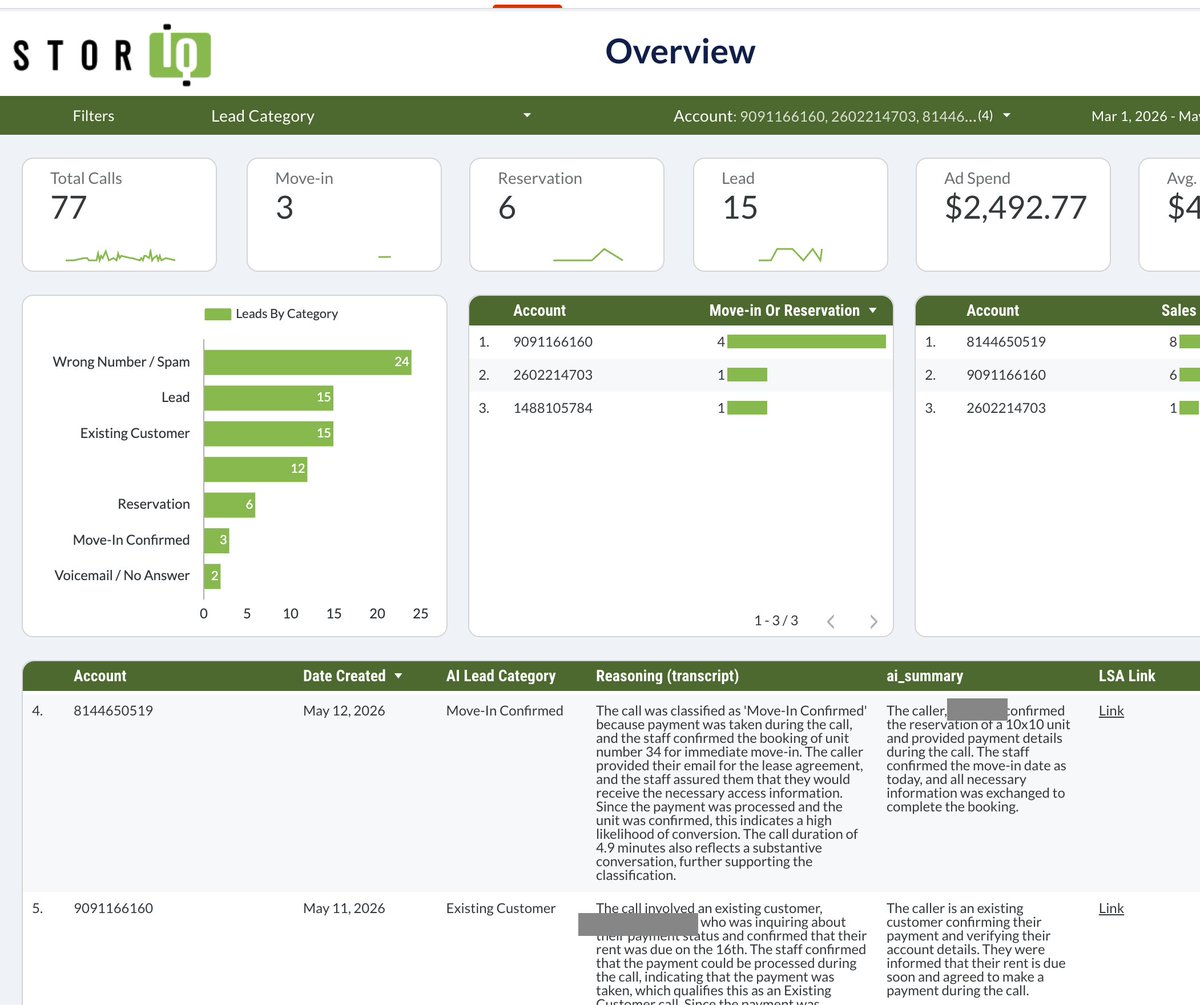Click the Filters label
The width and height of the screenshot is (1200, 1005).
[94, 116]
